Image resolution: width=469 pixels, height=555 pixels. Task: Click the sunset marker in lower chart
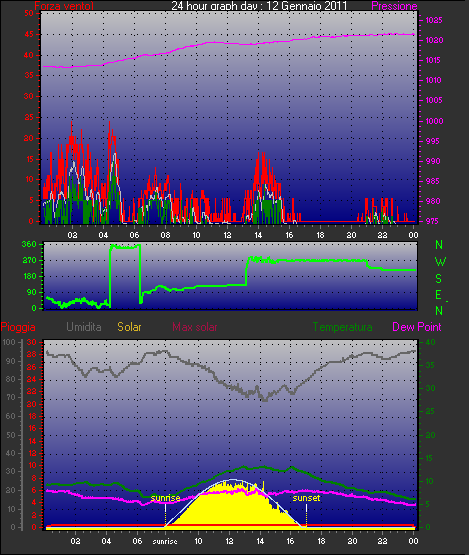[x=306, y=498]
